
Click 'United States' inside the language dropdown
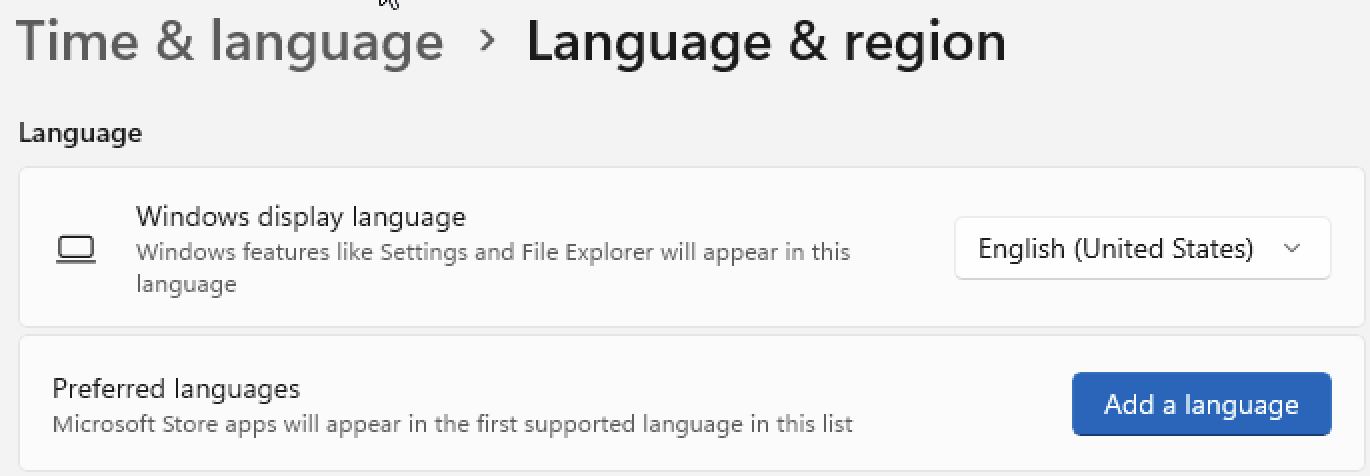click(x=1163, y=248)
